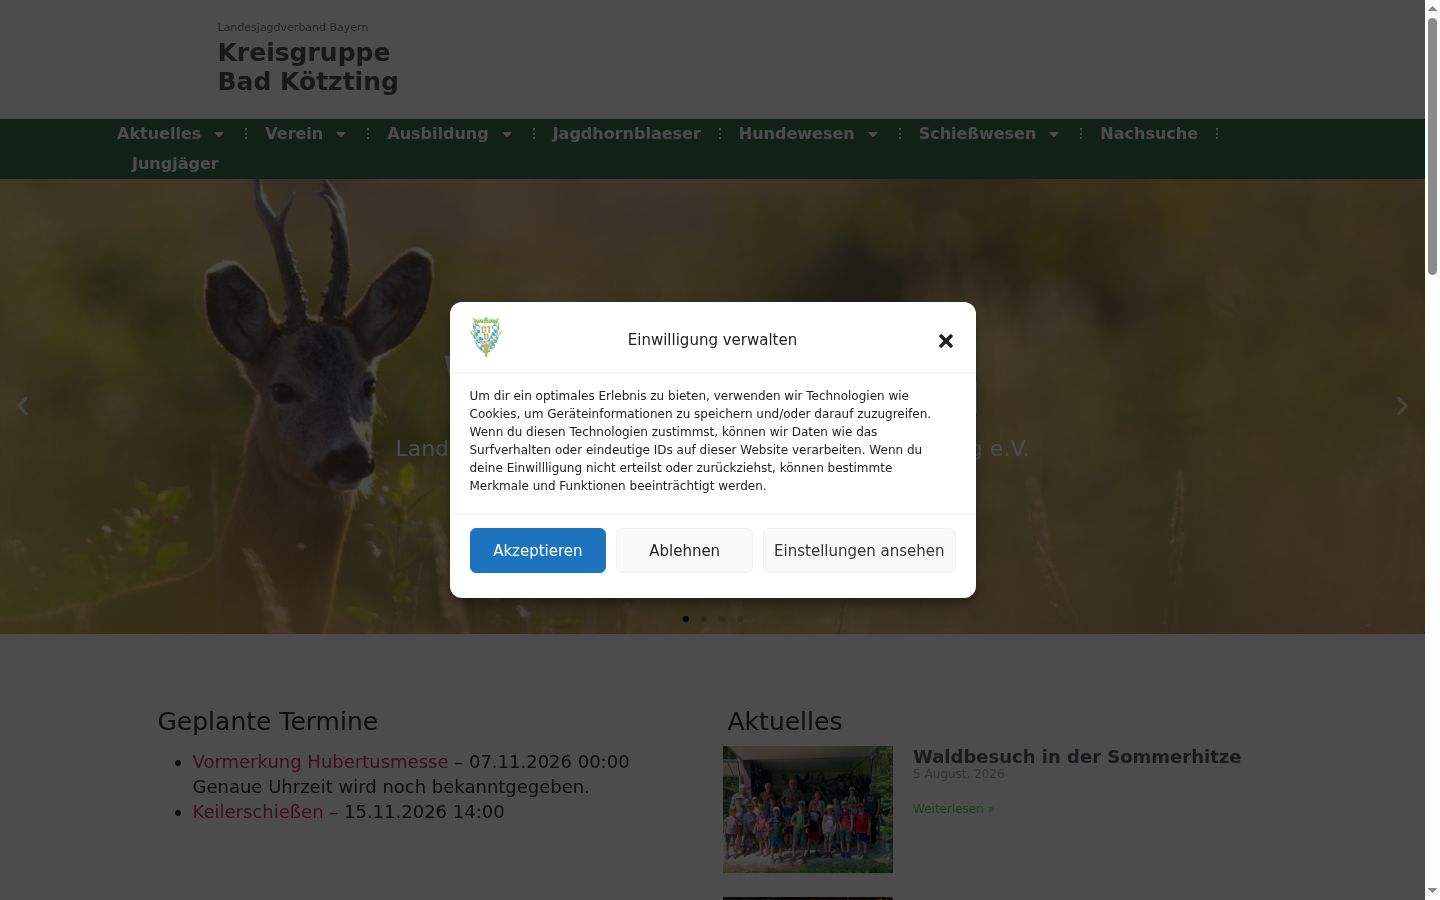Expand the Schießwesen menu dropdown arrow
Viewport: 1440px width, 900px height.
(x=1054, y=134)
